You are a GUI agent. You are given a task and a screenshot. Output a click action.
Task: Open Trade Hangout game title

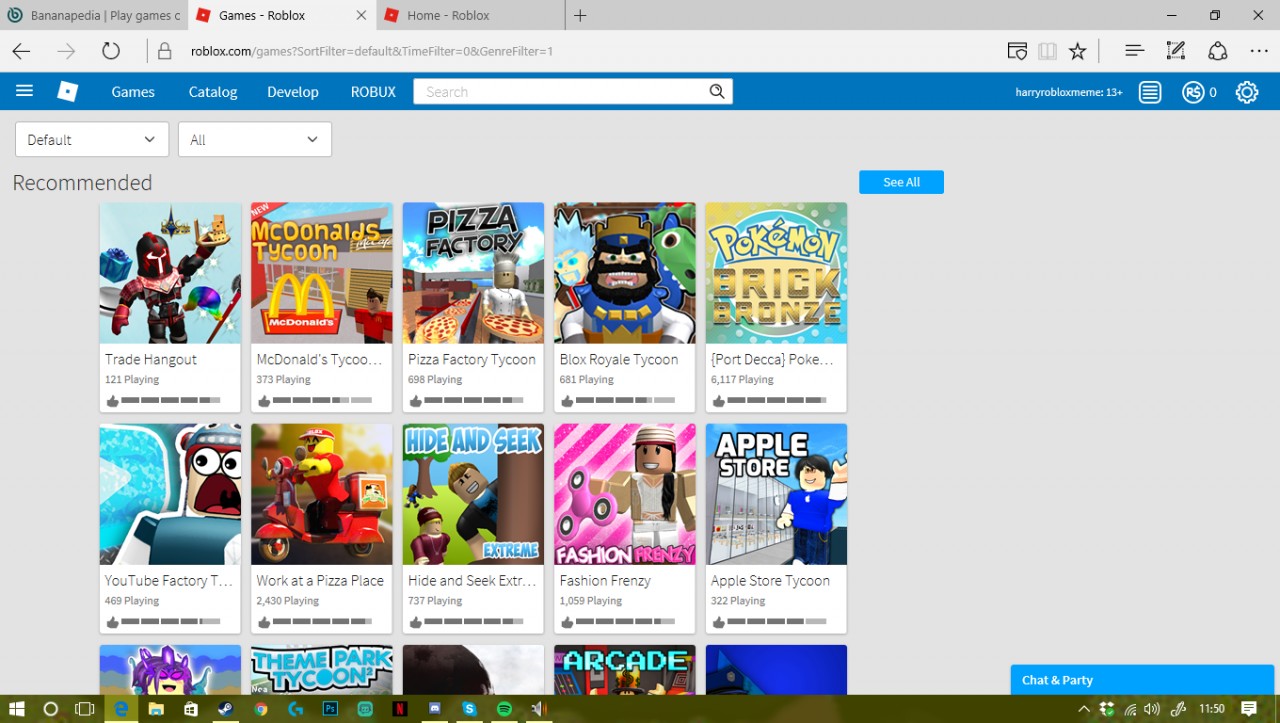[x=151, y=359]
